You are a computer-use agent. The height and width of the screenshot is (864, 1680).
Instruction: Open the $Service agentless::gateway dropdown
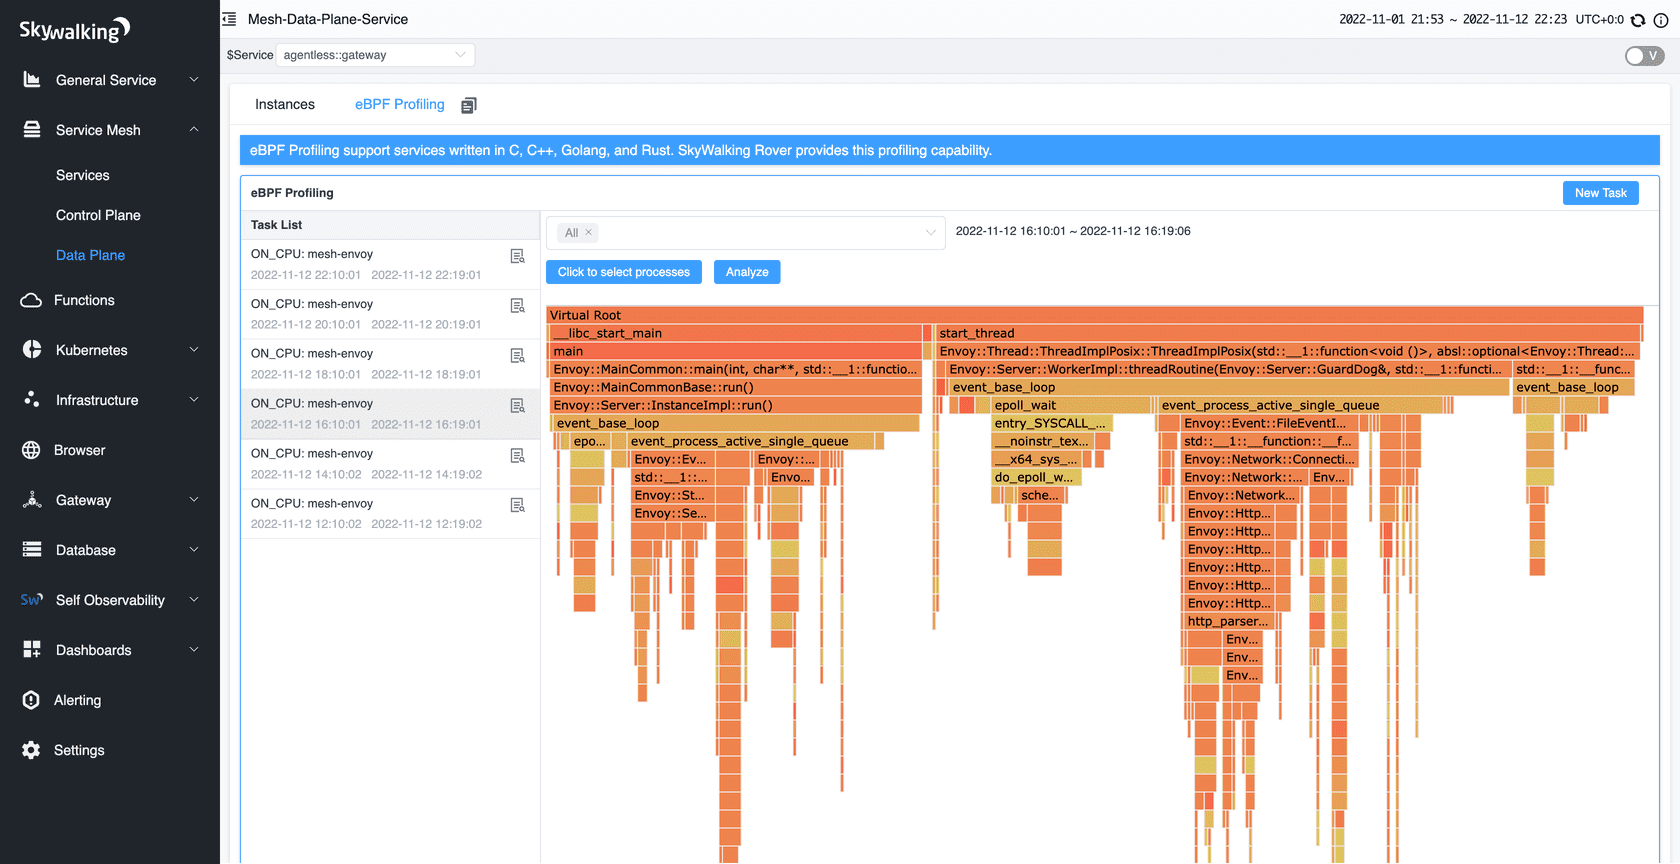point(375,55)
